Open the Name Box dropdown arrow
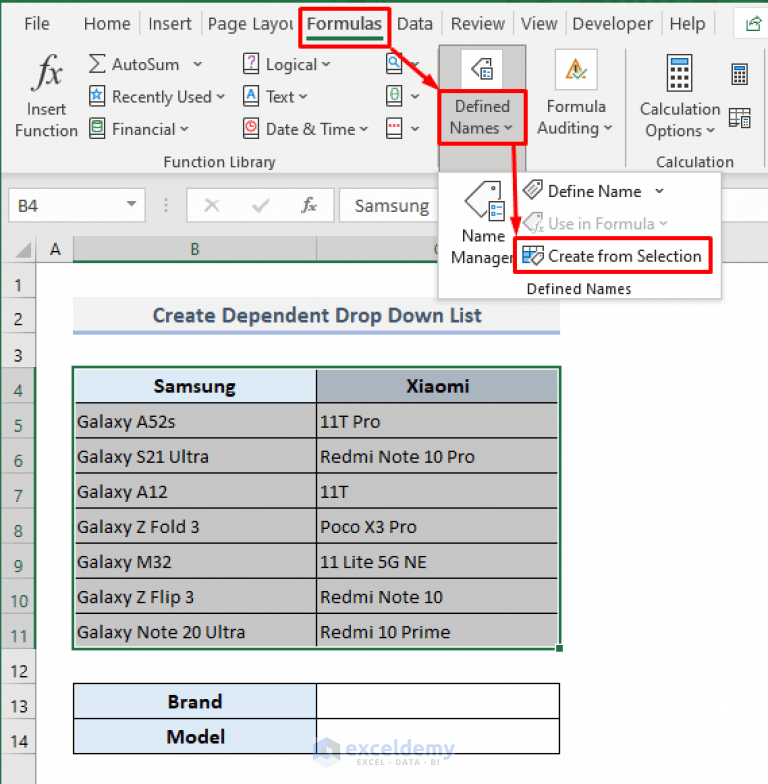 [132, 204]
